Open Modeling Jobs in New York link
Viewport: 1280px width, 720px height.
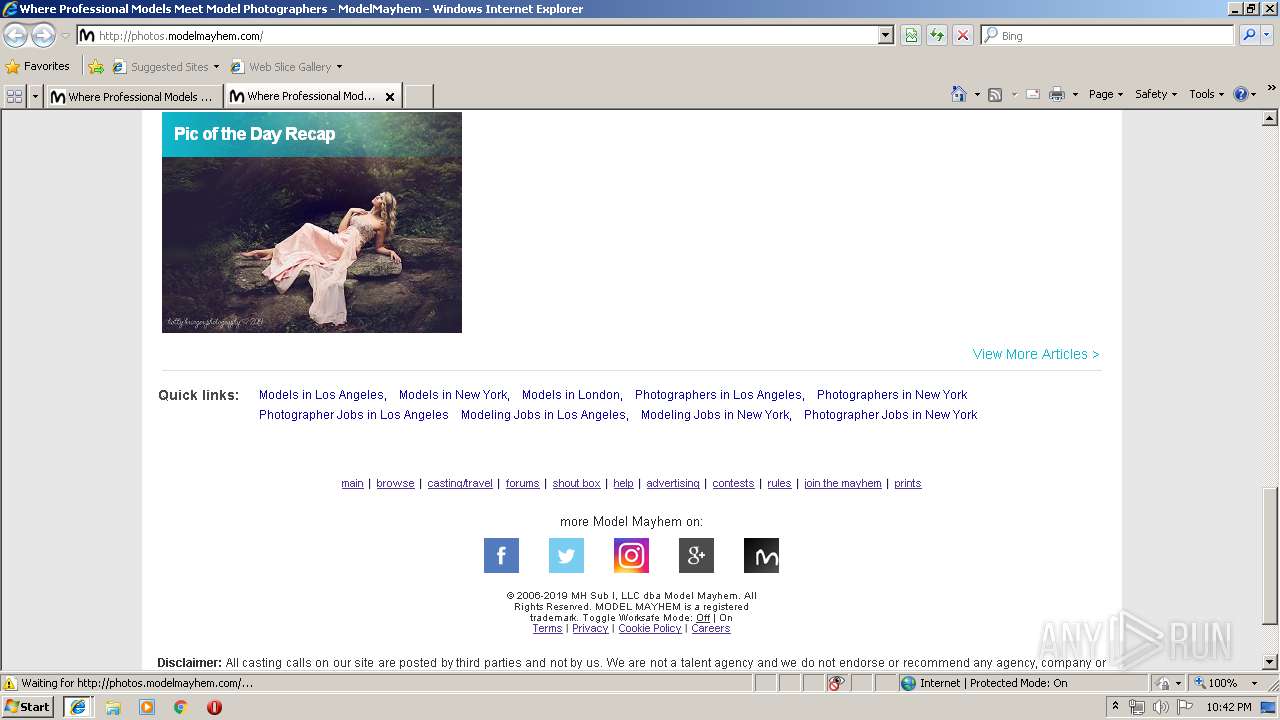coord(715,415)
